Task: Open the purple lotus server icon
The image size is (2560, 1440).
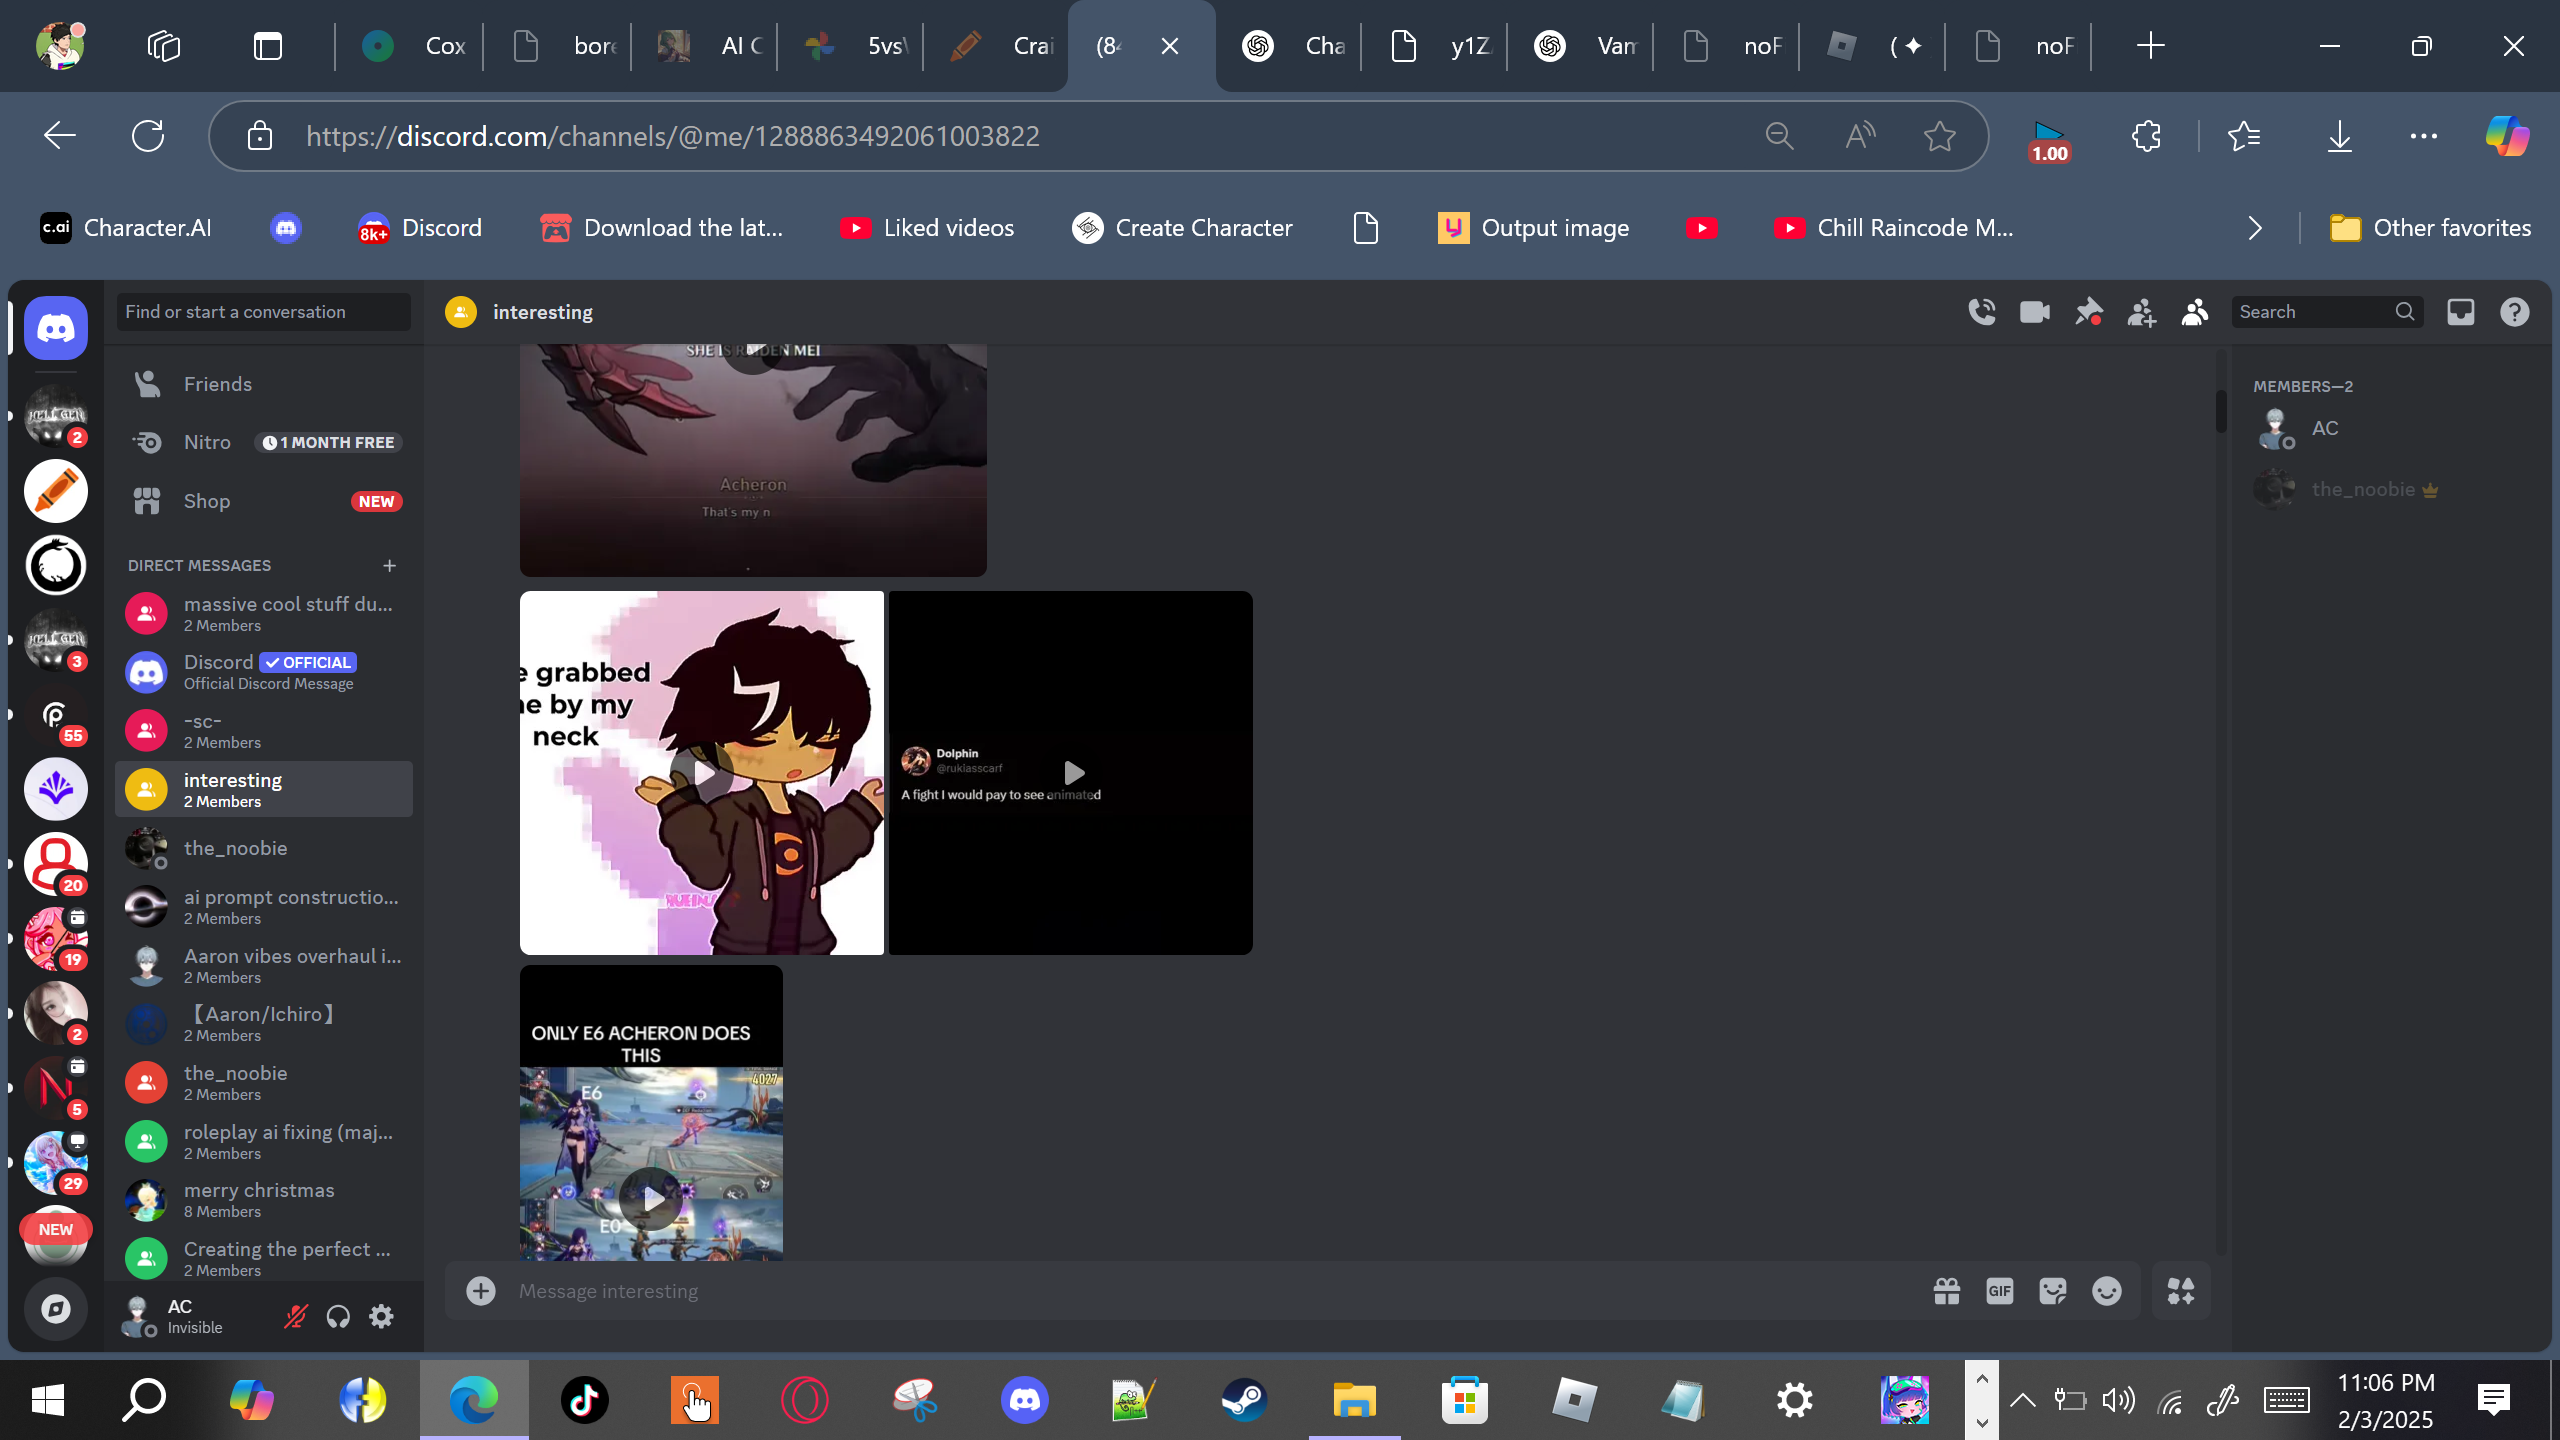Action: click(x=56, y=789)
